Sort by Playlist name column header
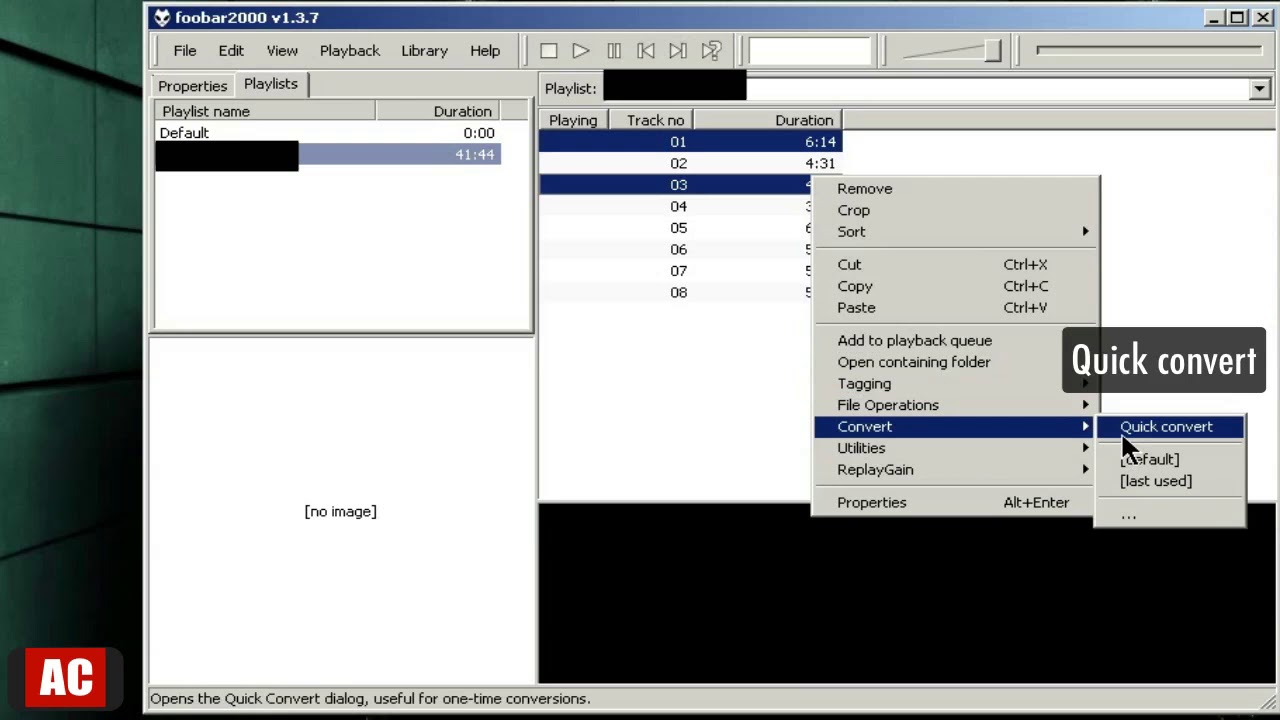The width and height of the screenshot is (1280, 720). click(x=265, y=111)
